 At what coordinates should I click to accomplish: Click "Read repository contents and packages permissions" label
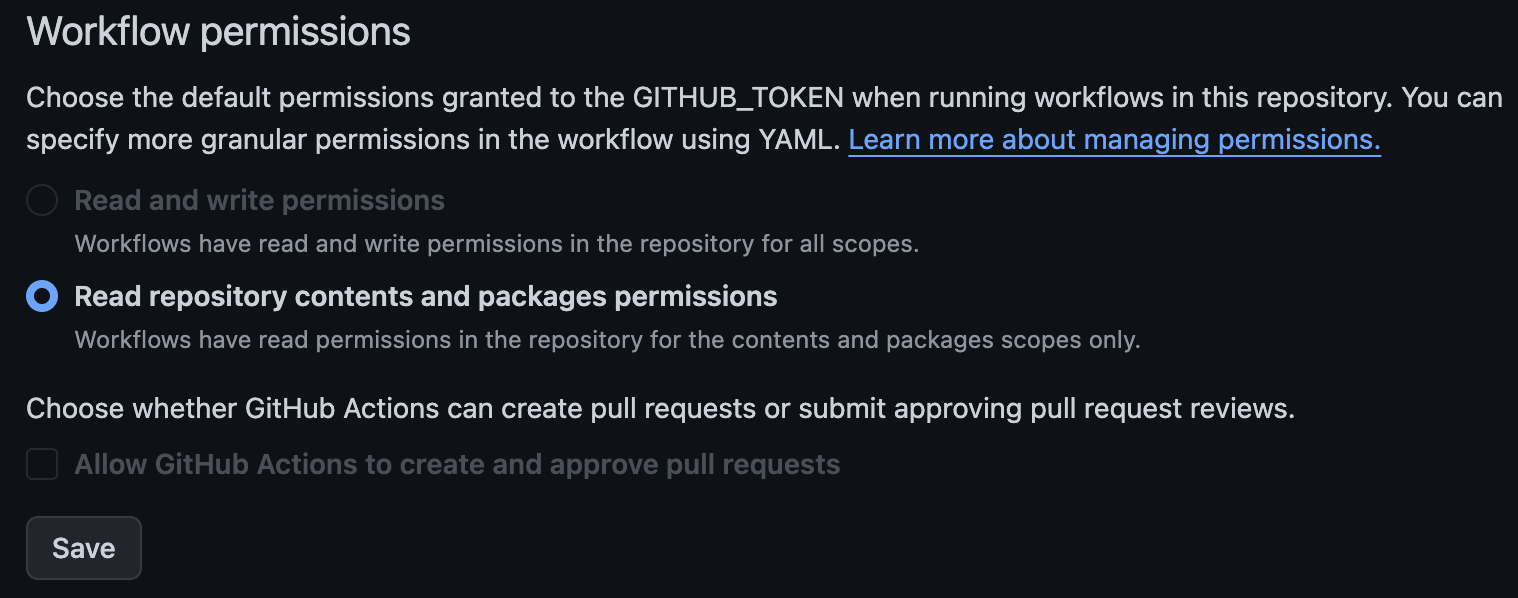425,297
